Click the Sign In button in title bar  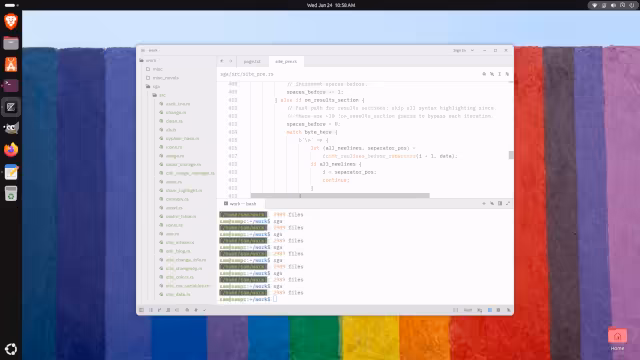click(459, 50)
